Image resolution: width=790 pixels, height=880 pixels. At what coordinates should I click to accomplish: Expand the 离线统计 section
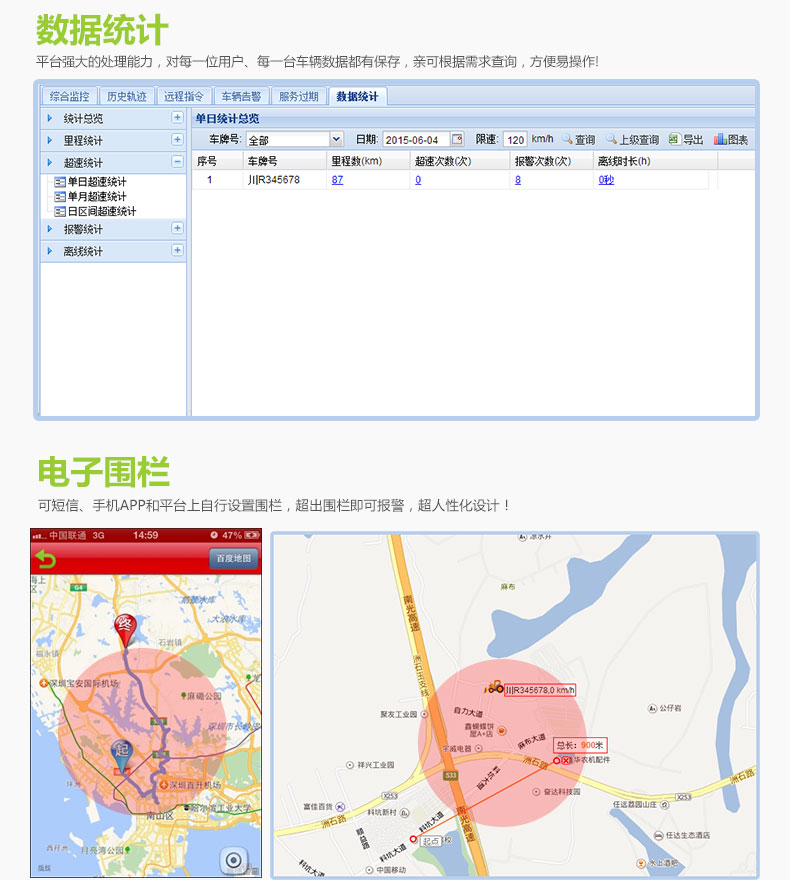pos(177,251)
